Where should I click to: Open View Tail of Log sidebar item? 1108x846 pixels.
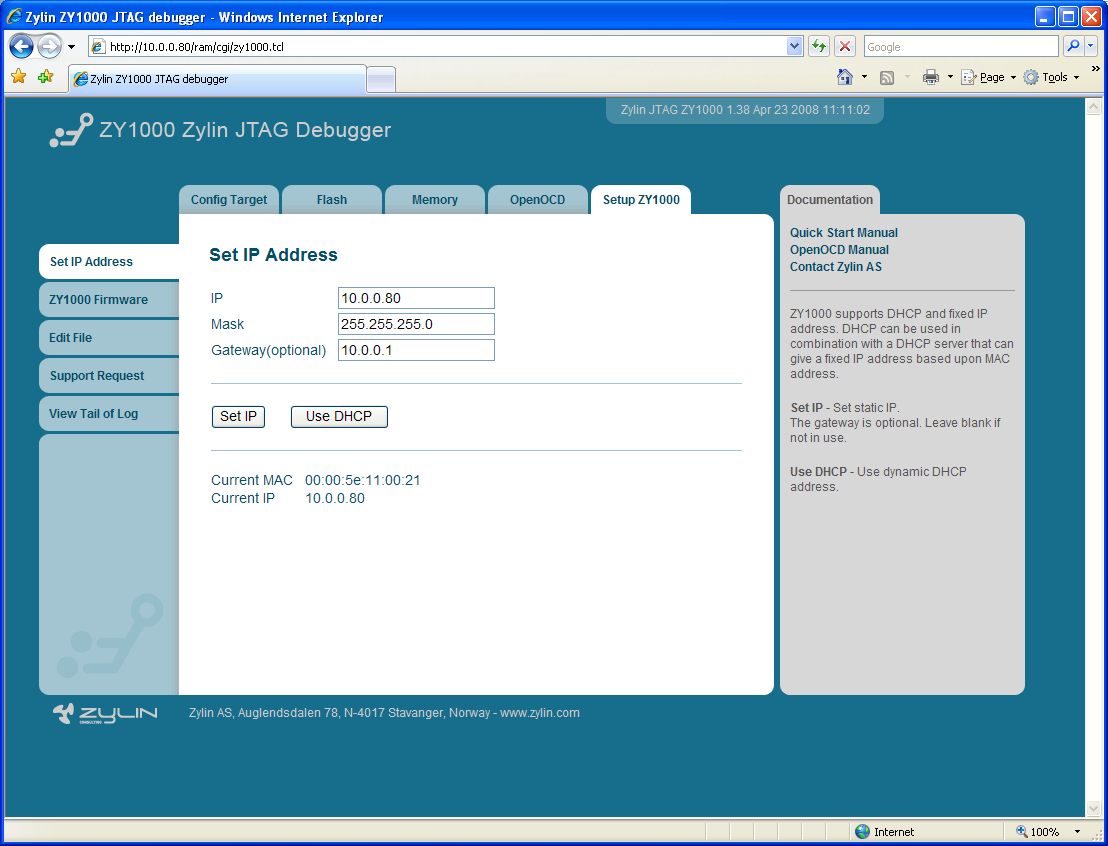(109, 414)
